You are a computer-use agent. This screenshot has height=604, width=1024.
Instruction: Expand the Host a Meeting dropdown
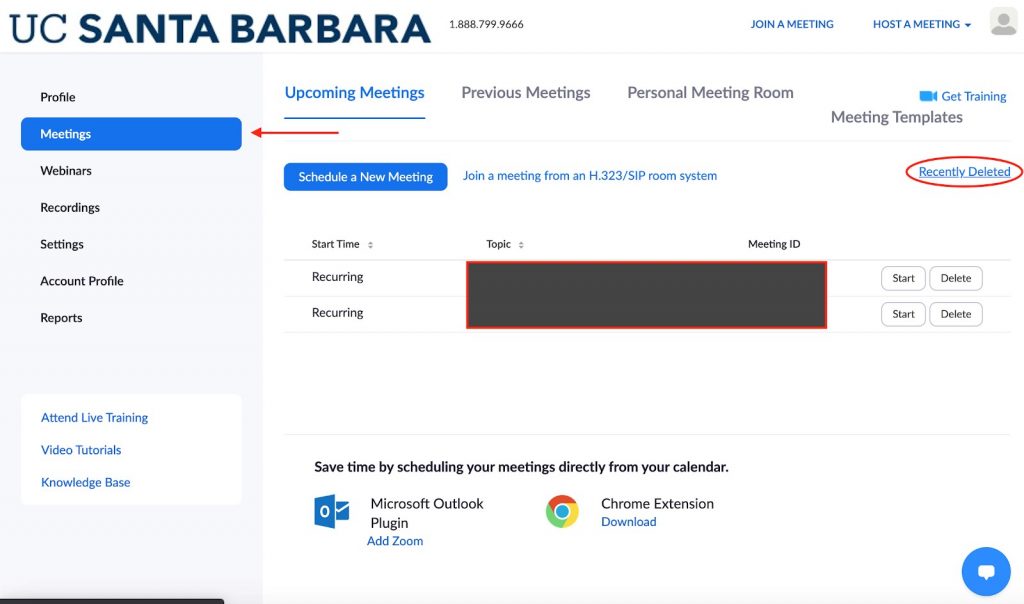click(921, 24)
